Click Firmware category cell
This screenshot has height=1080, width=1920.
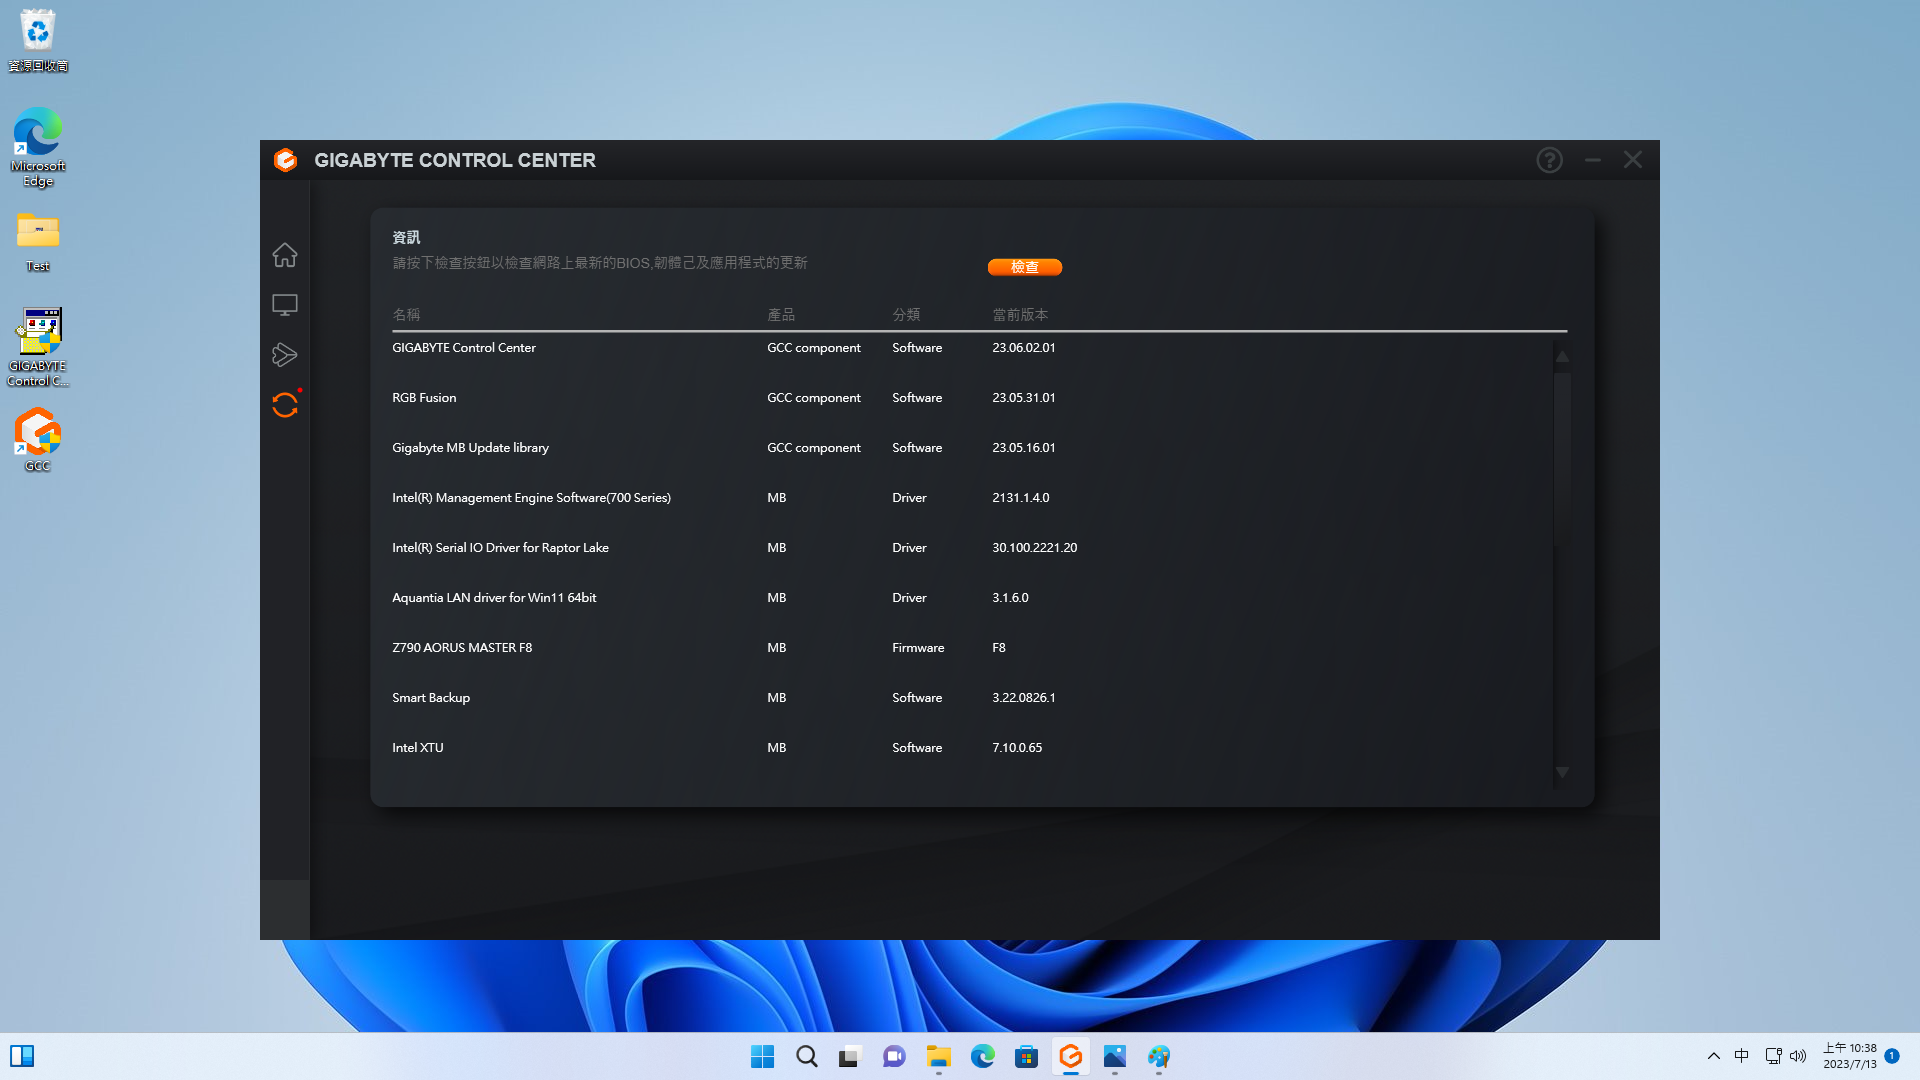pyautogui.click(x=918, y=648)
